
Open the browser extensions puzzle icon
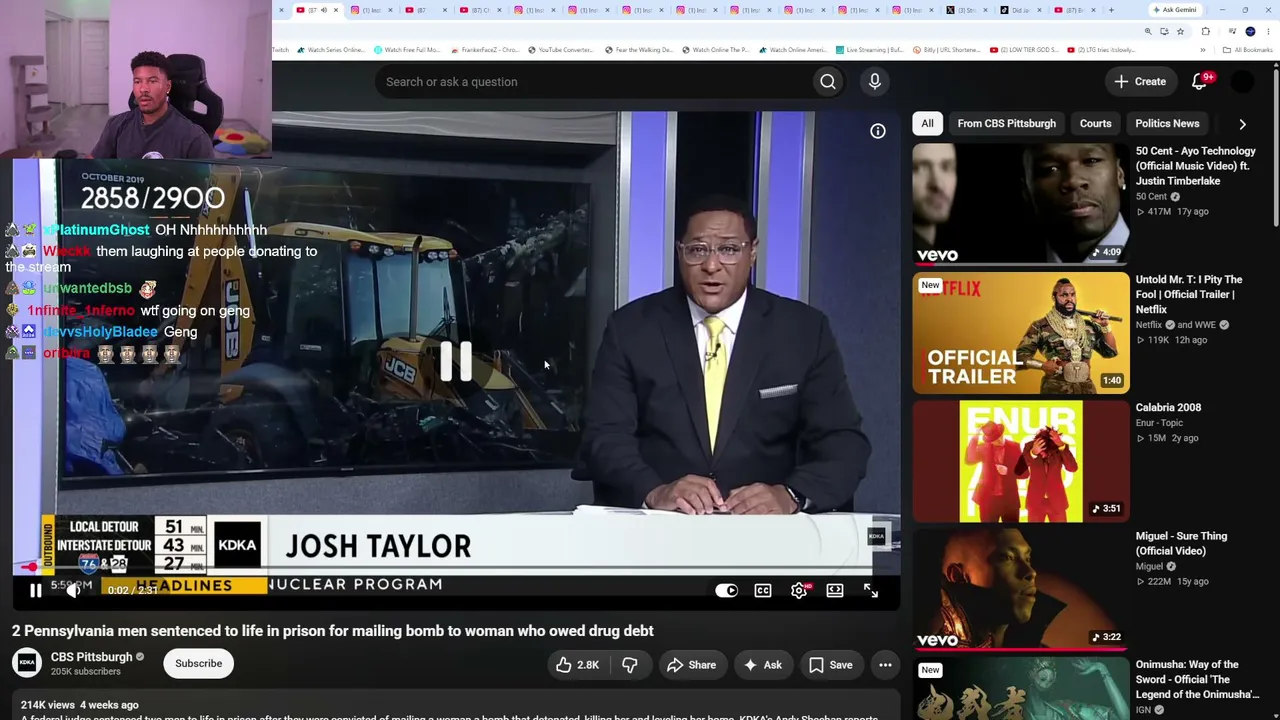(x=1205, y=31)
